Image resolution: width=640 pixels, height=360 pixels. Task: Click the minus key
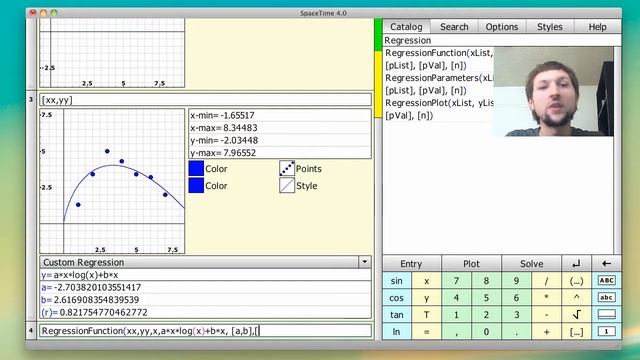(x=546, y=315)
